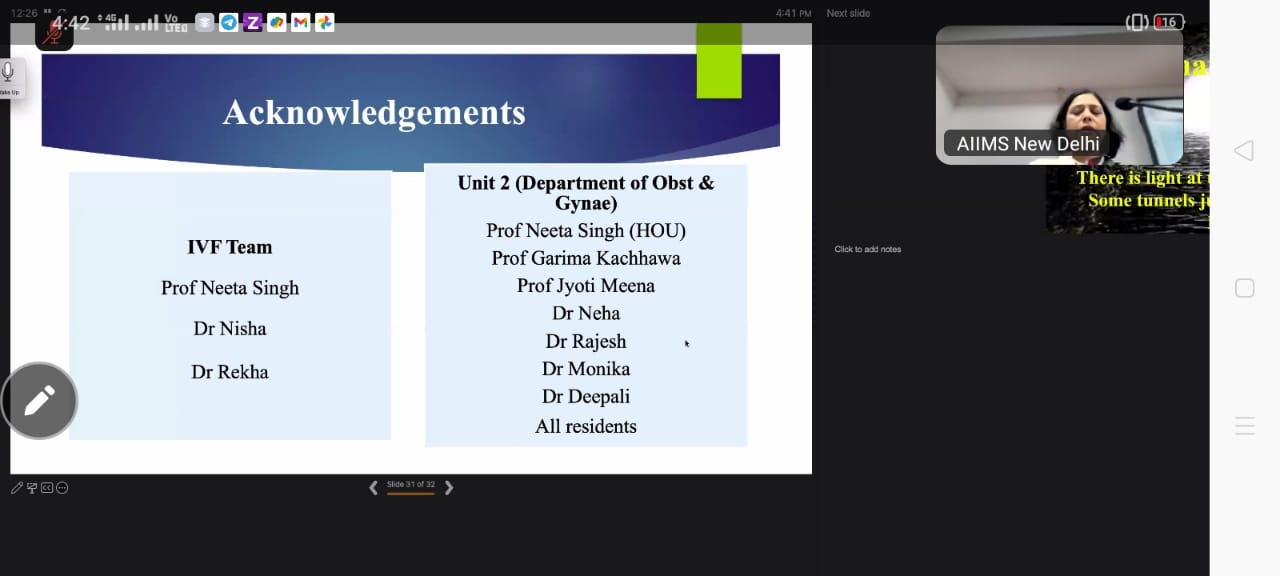Screen dimensions: 1280x576
Task: Open the Gmail notification icon
Action: click(300, 22)
